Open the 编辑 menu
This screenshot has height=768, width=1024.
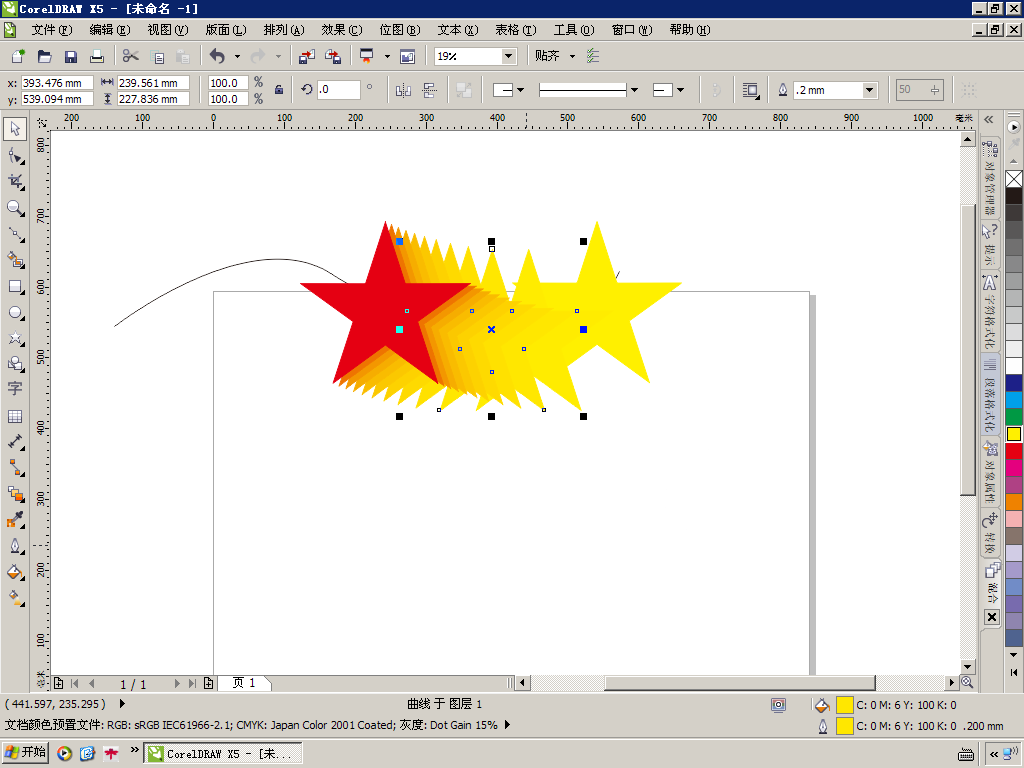110,30
